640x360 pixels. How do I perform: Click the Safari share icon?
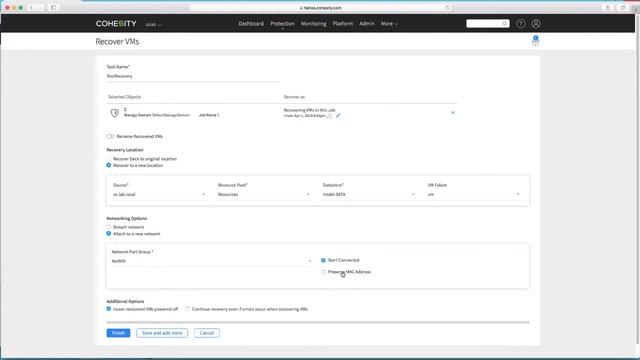pyautogui.click(x=607, y=8)
